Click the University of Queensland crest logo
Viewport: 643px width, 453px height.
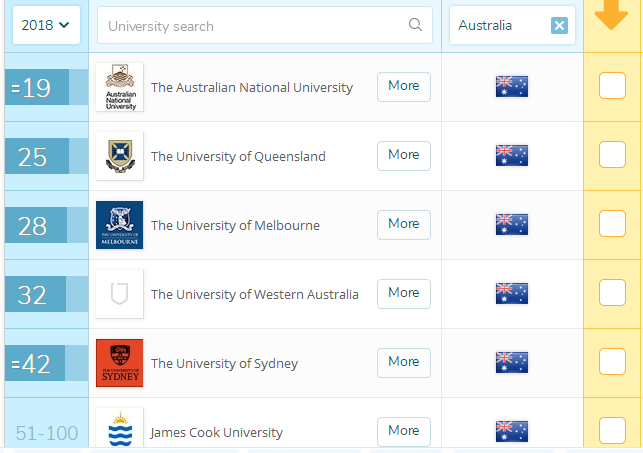click(x=119, y=156)
